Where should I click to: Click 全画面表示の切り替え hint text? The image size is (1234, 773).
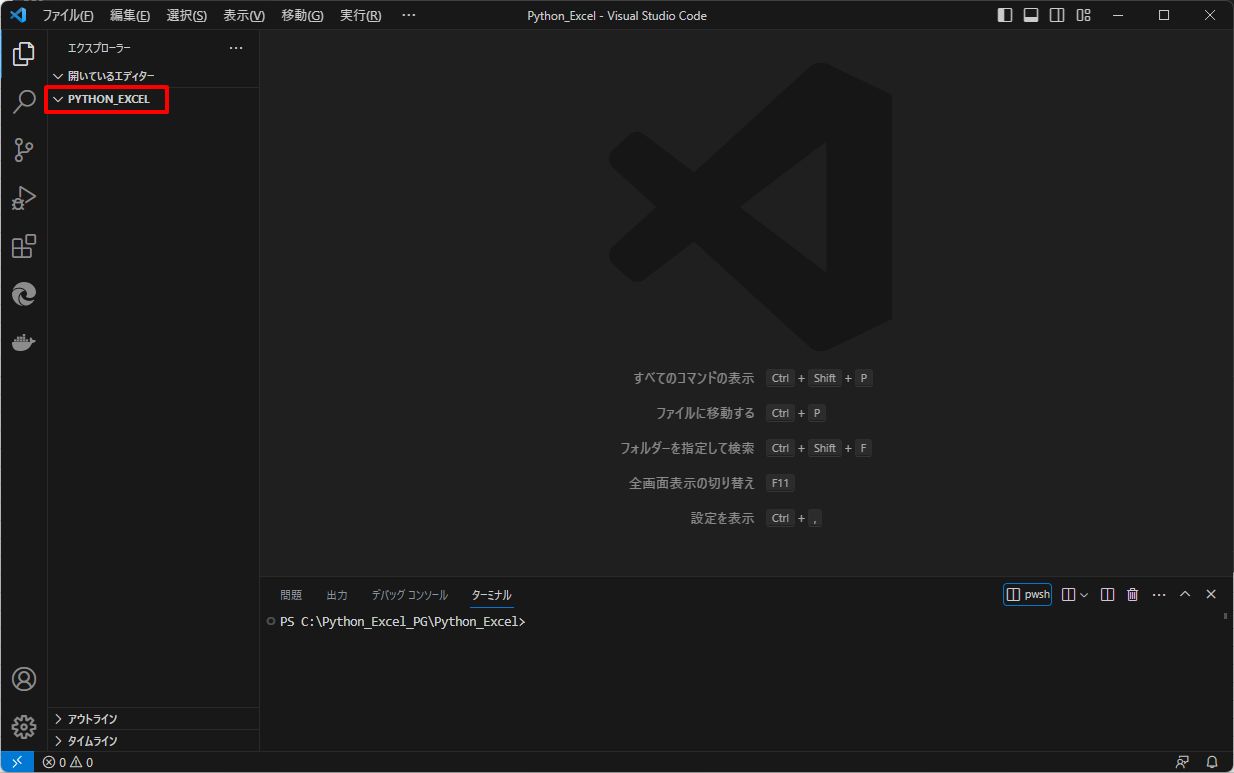(692, 483)
